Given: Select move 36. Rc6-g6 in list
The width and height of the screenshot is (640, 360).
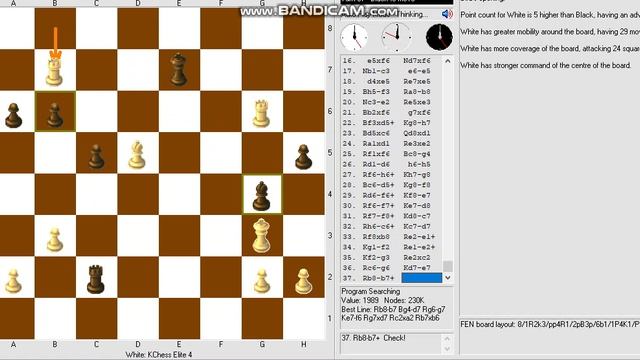Looking at the screenshot, I should [x=376, y=268].
